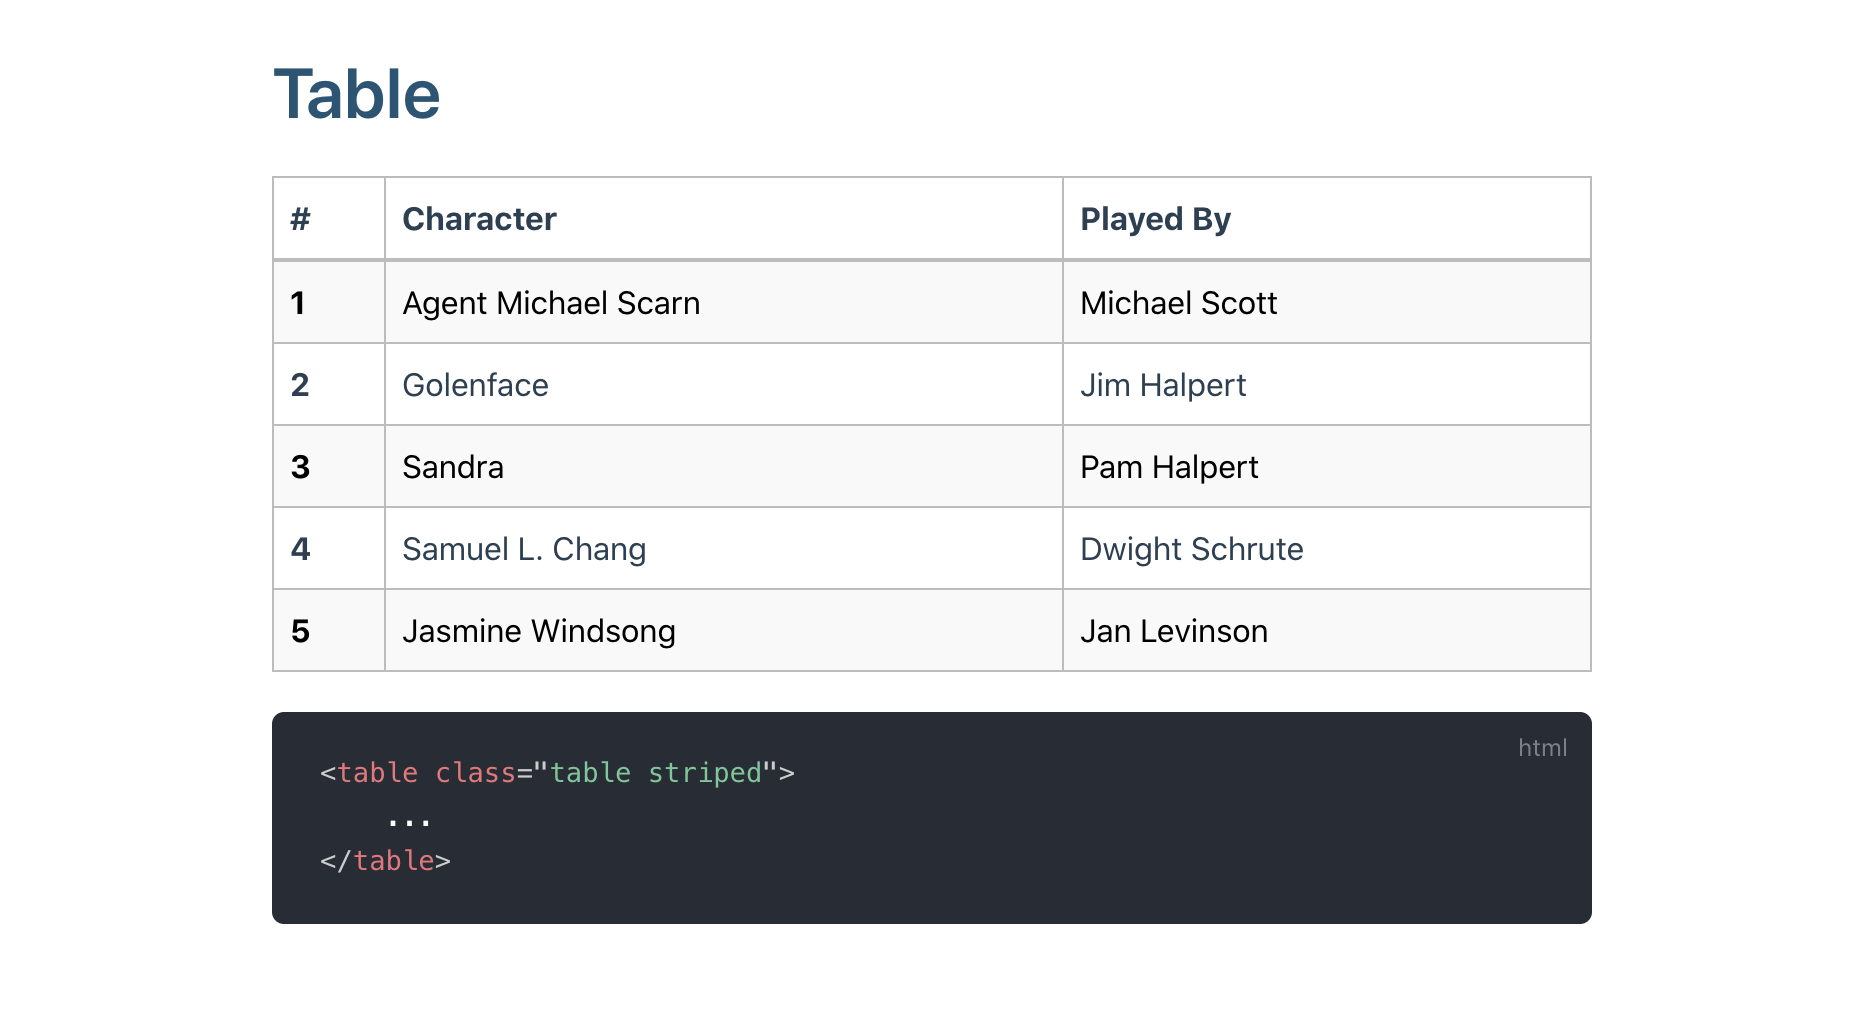Click the Character column header
The height and width of the screenshot is (1012, 1868).
pyautogui.click(x=479, y=218)
